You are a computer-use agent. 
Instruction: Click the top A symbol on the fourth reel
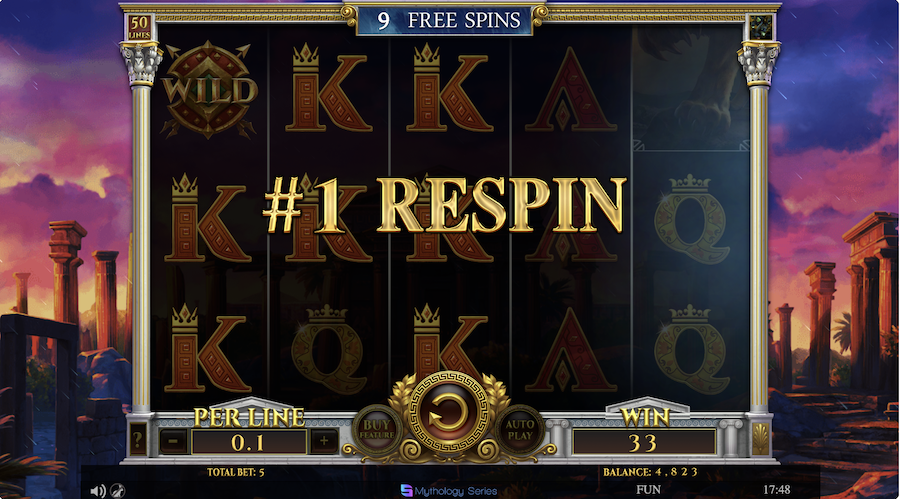571,90
